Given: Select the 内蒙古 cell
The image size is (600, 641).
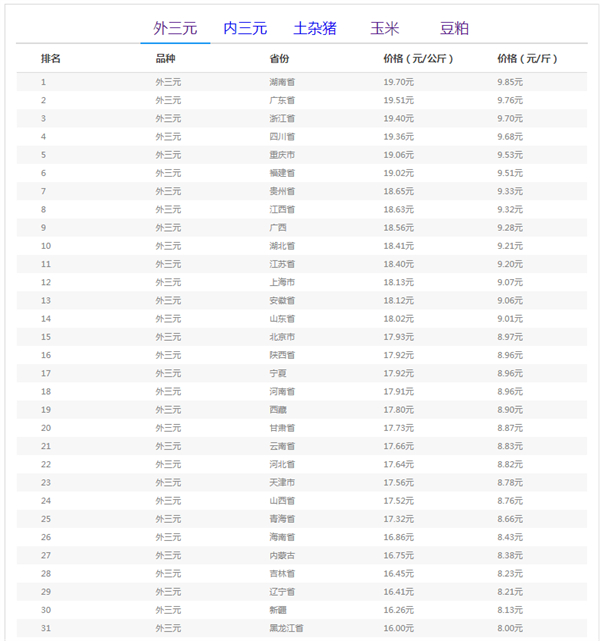Looking at the screenshot, I should click(282, 555).
